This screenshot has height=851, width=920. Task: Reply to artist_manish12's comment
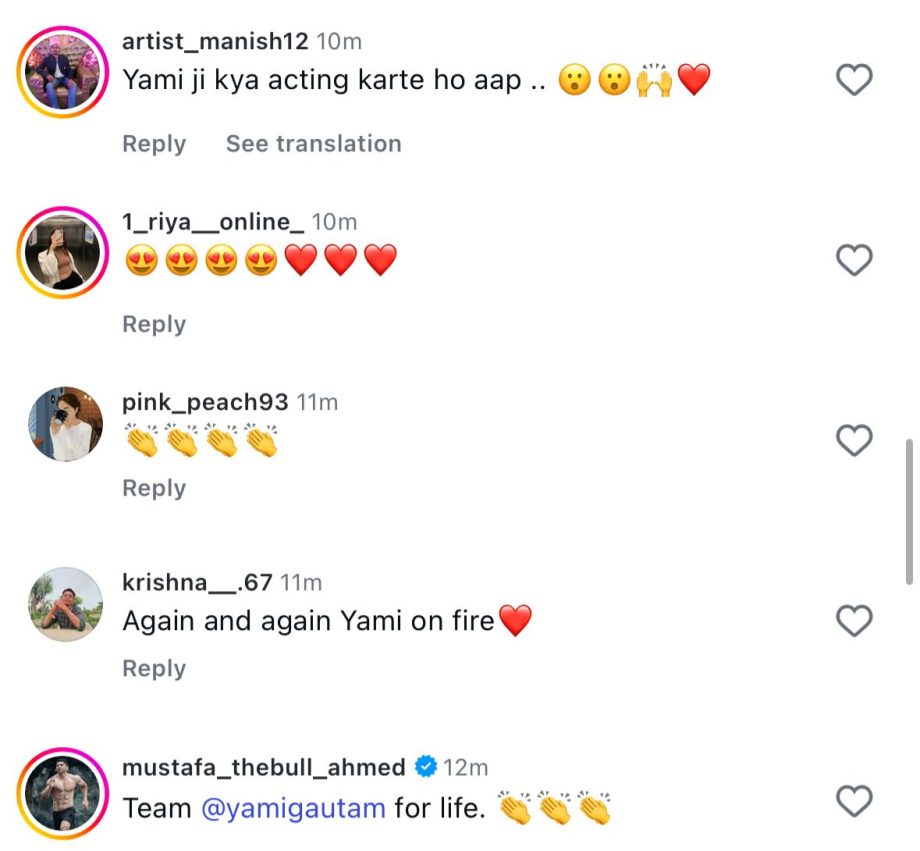(154, 144)
